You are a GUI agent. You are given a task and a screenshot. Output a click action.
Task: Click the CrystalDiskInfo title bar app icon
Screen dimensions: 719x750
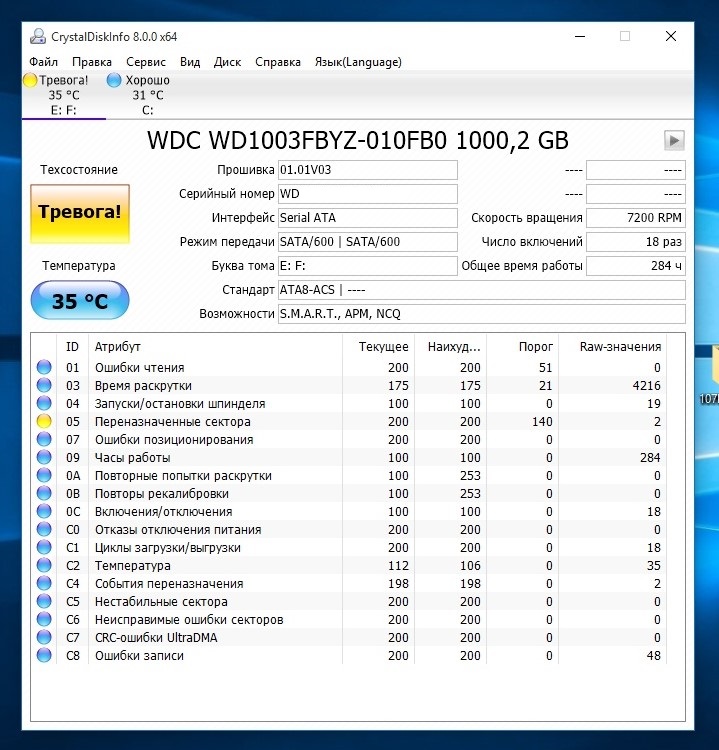point(38,37)
